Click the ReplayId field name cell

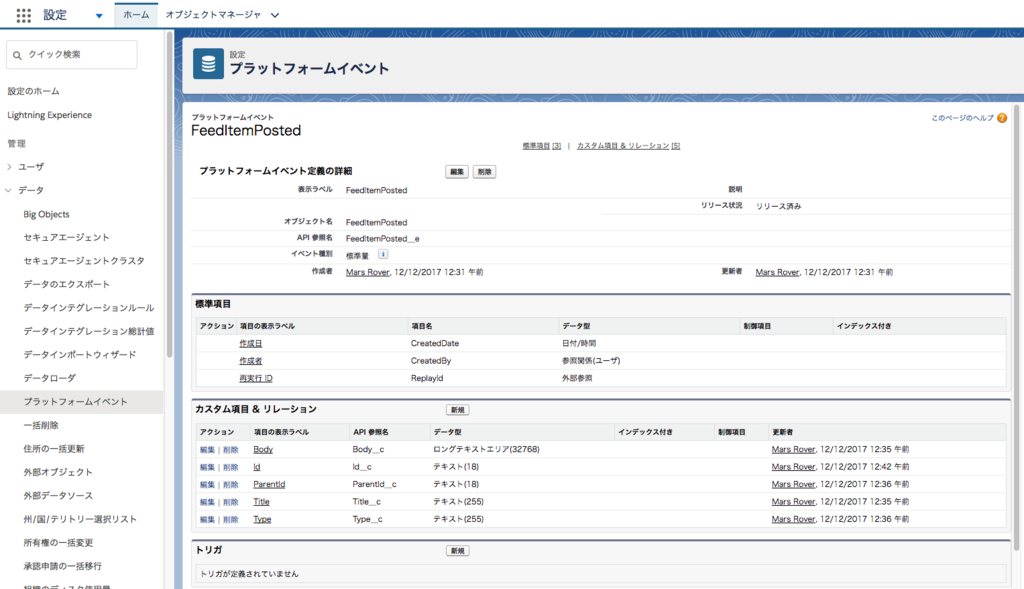(427, 379)
